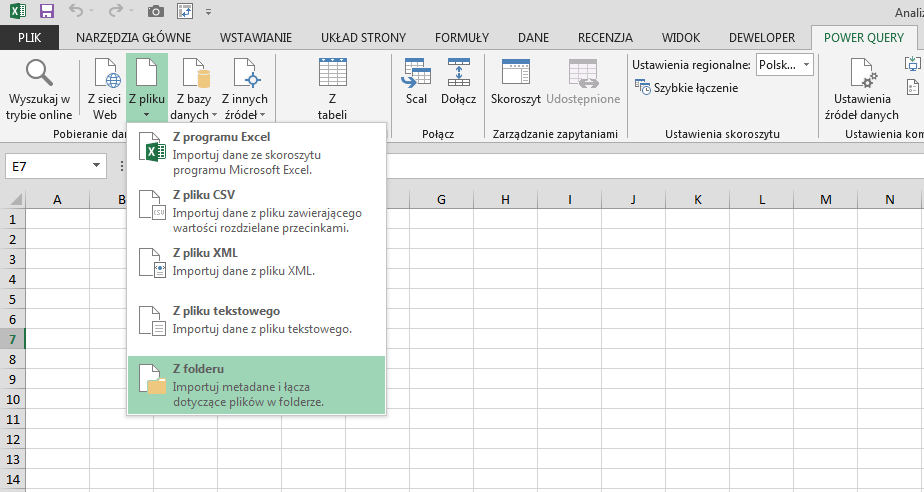This screenshot has height=492, width=924.
Task: Select column H header
Action: 505,200
